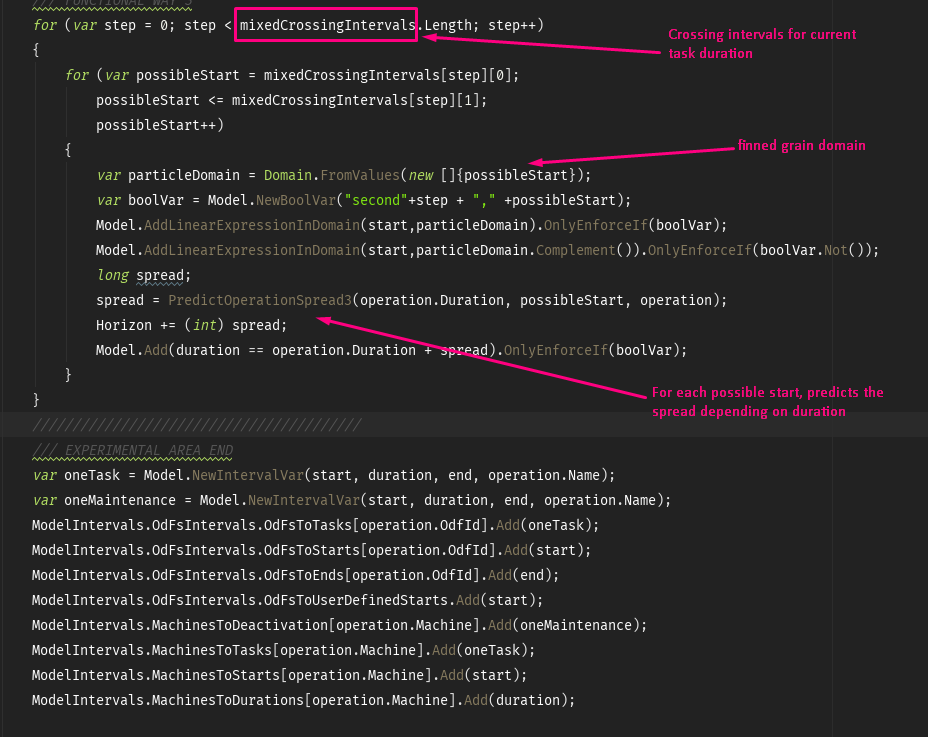
Task: Click 'MachinesToDeactivation' in the ModelIntervals line
Action: (240, 626)
